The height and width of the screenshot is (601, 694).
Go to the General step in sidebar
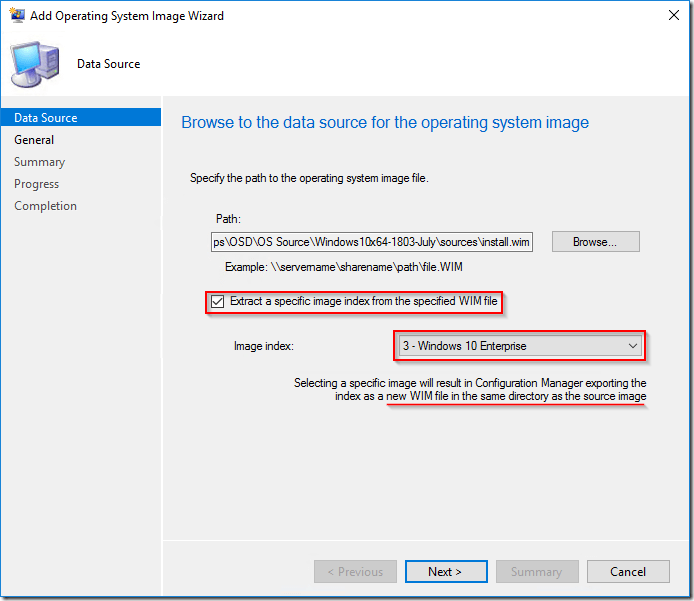pyautogui.click(x=34, y=140)
